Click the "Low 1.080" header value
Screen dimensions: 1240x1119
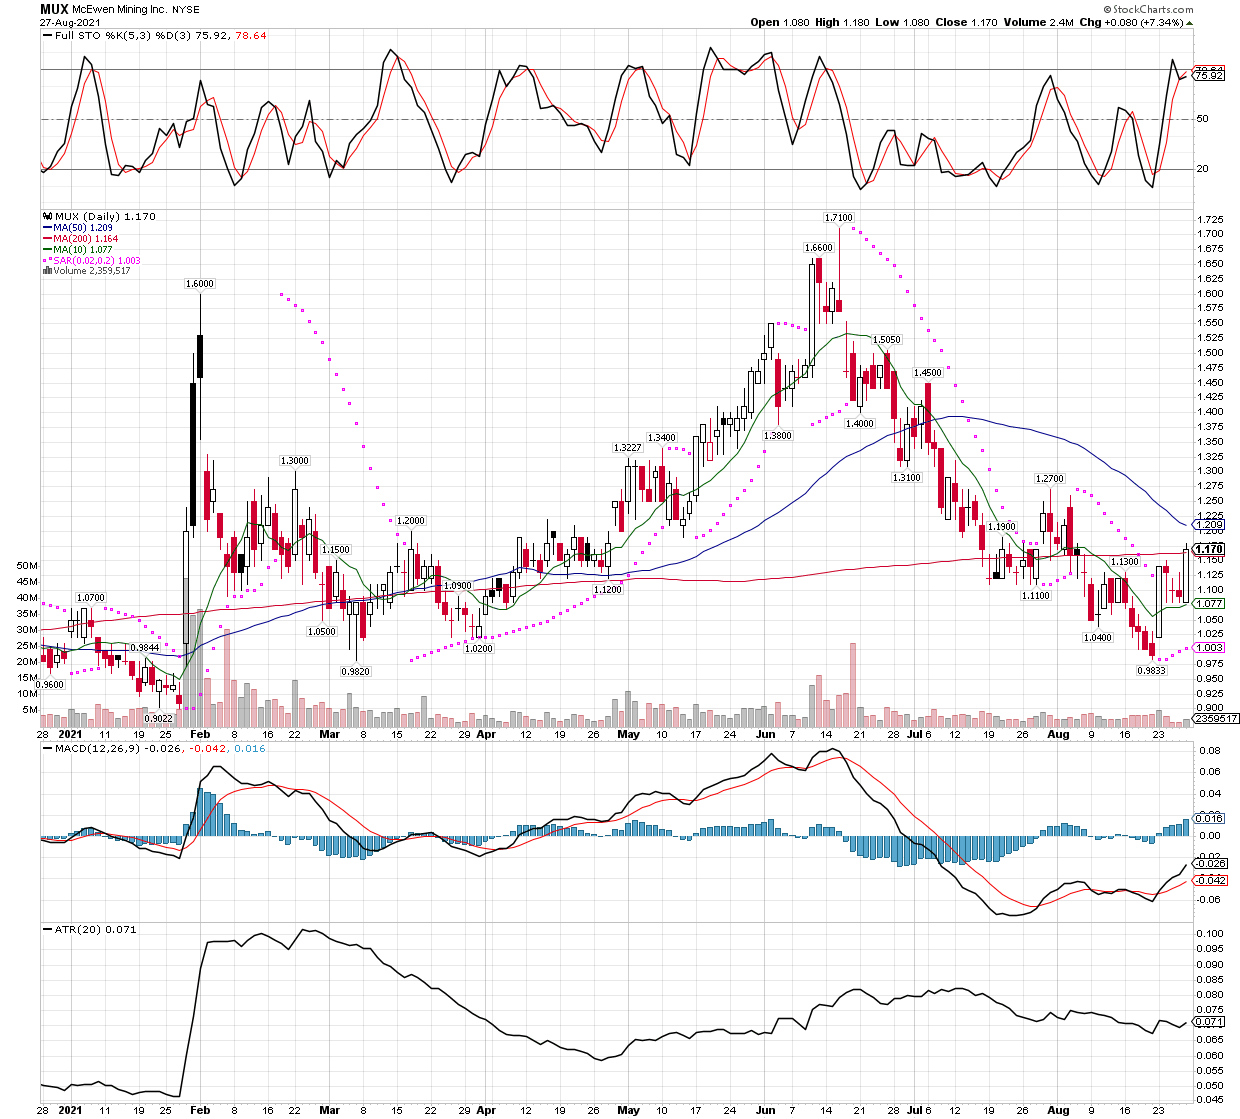903,22
